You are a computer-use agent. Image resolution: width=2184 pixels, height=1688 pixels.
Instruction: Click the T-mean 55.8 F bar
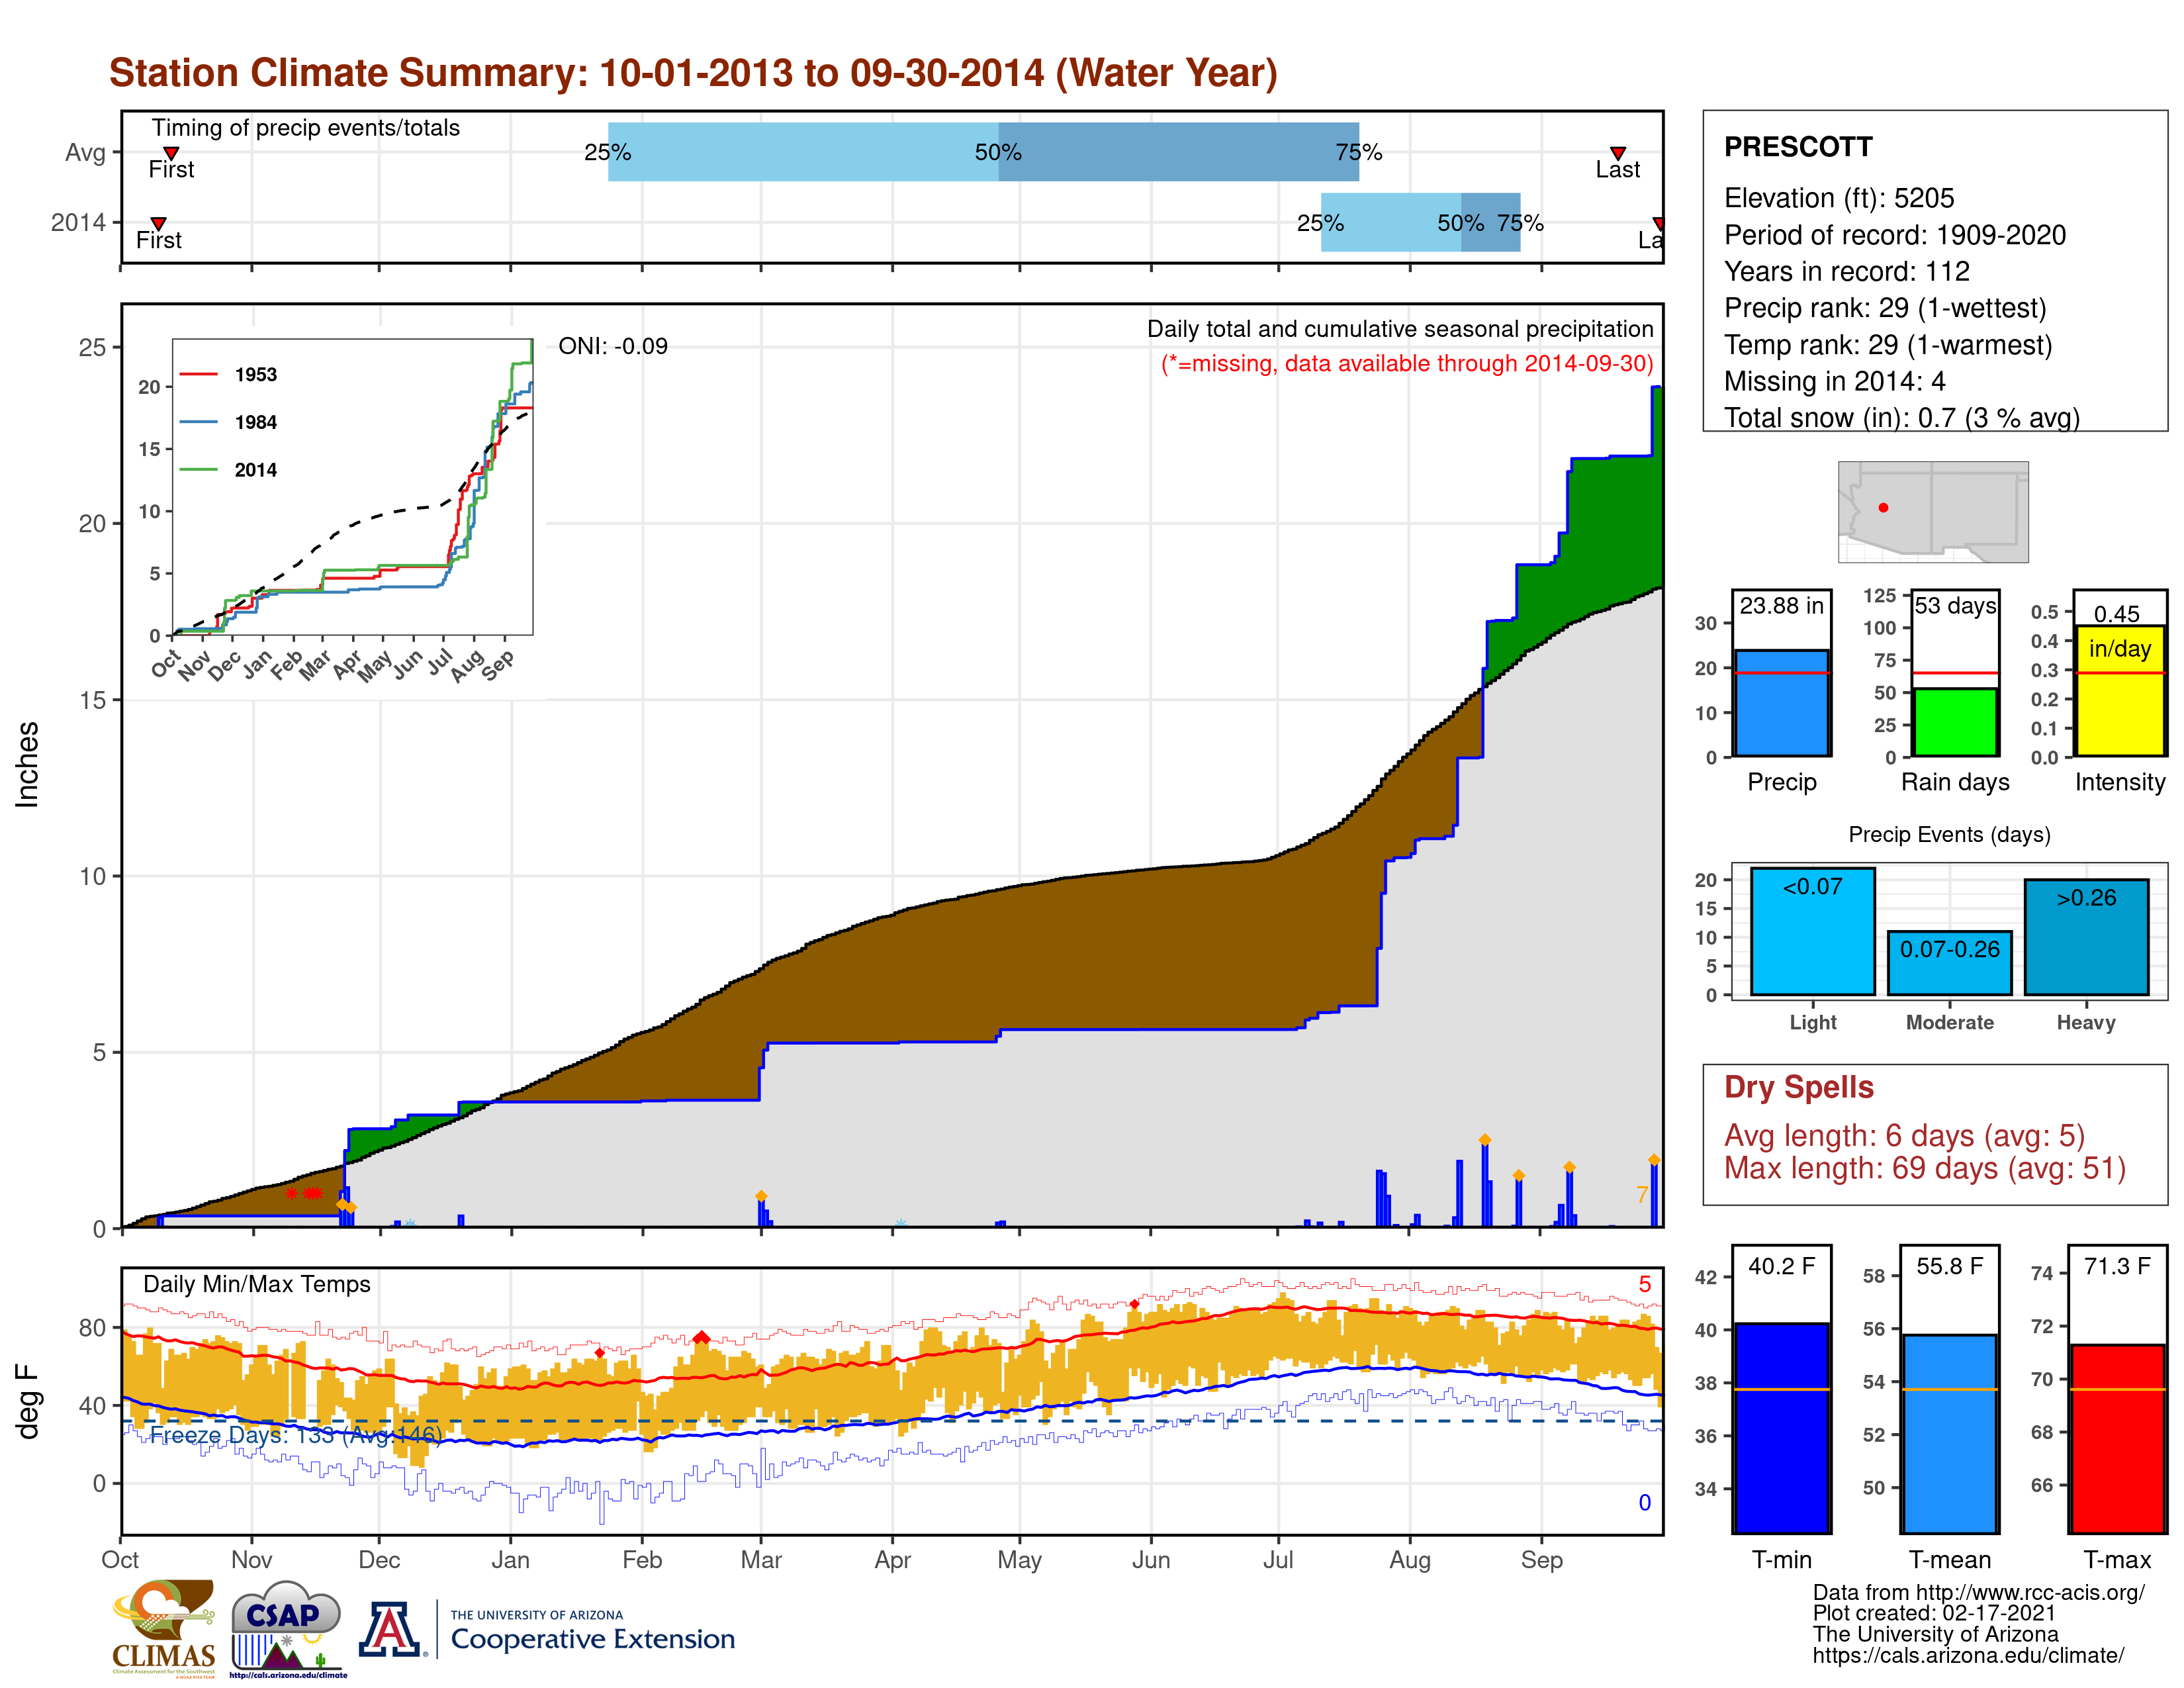(1949, 1434)
